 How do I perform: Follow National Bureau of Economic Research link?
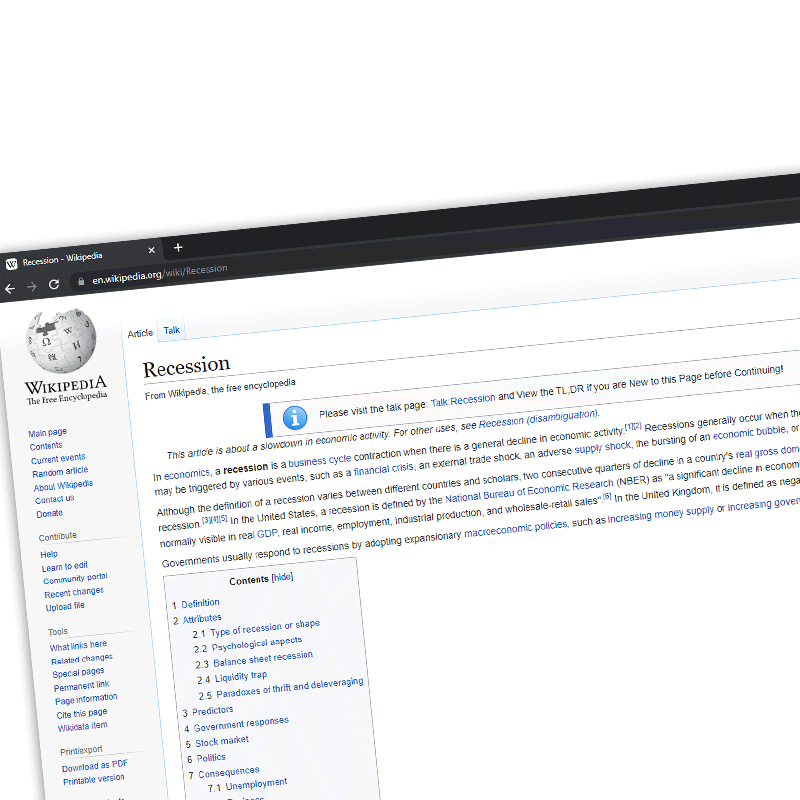(530, 491)
